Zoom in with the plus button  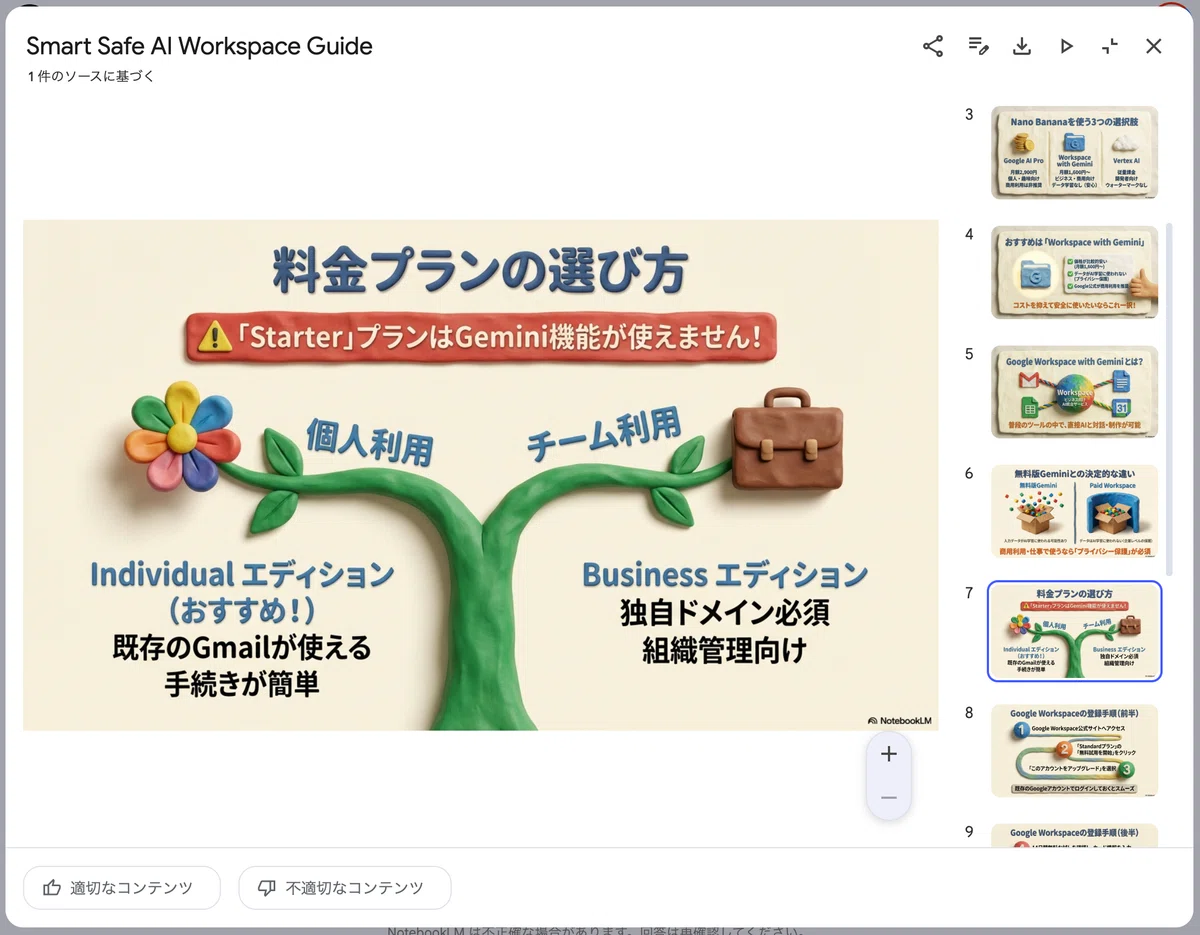click(889, 754)
